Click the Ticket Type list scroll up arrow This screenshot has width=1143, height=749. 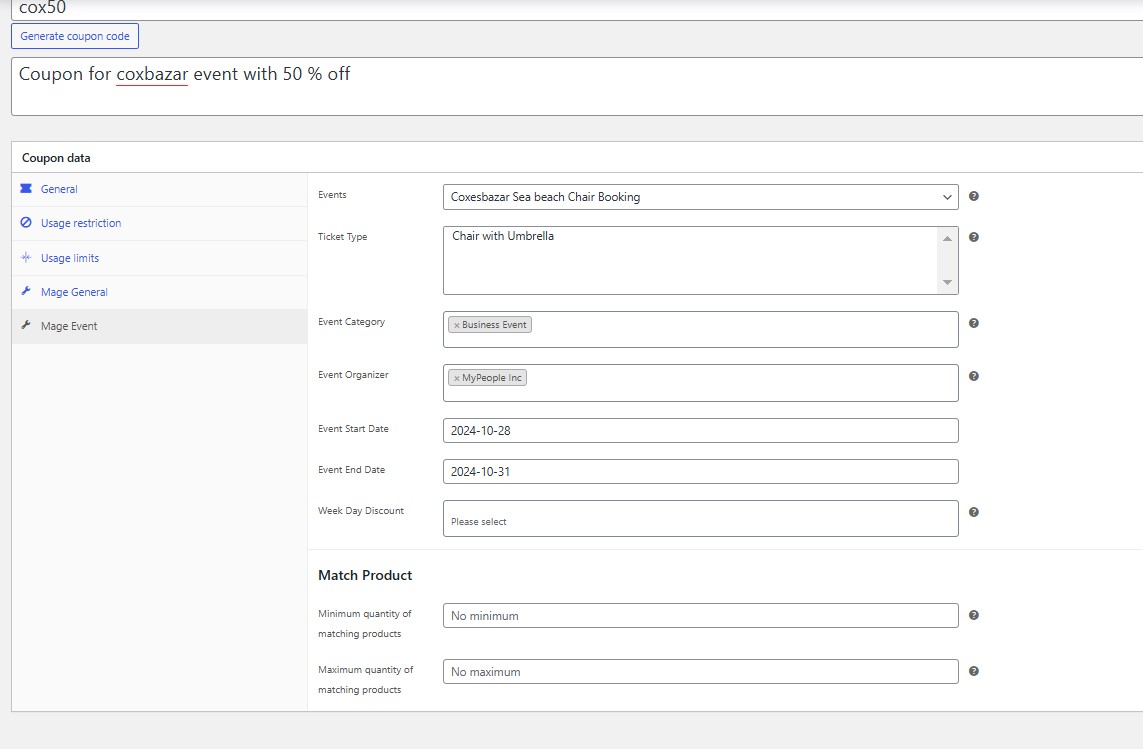[x=947, y=238]
